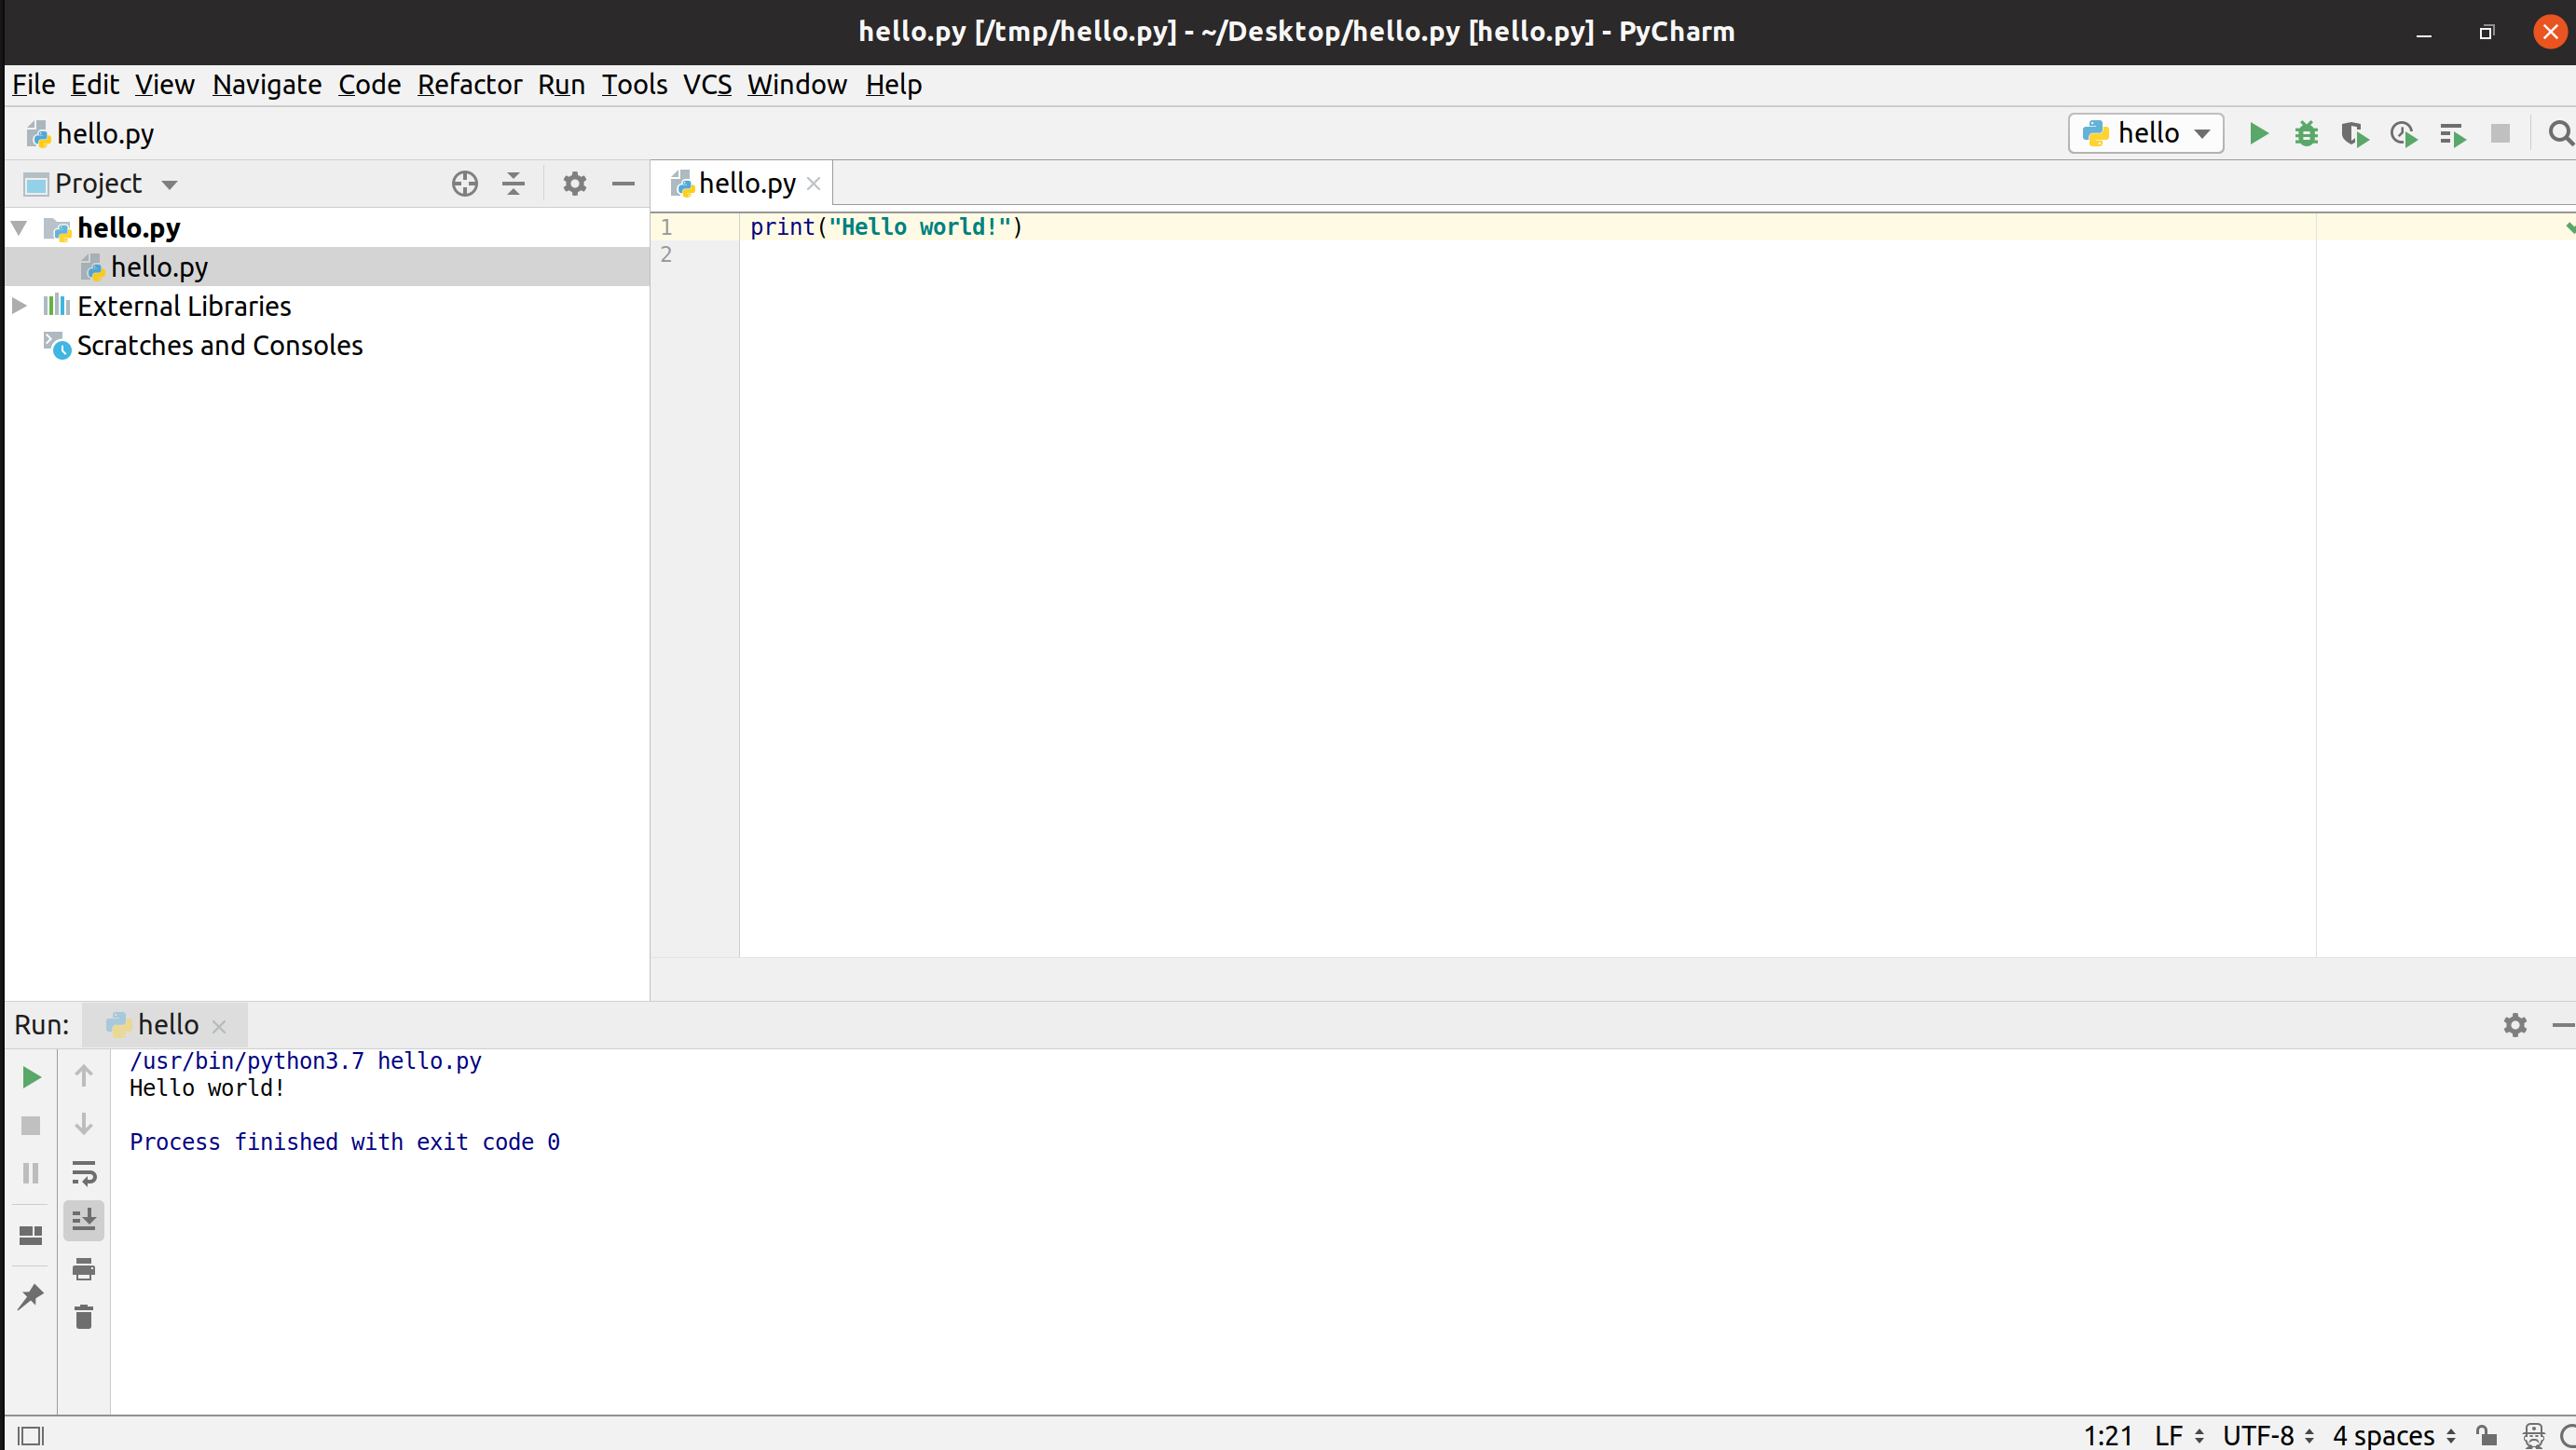
Task: Clear all Run console output
Action: [x=84, y=1317]
